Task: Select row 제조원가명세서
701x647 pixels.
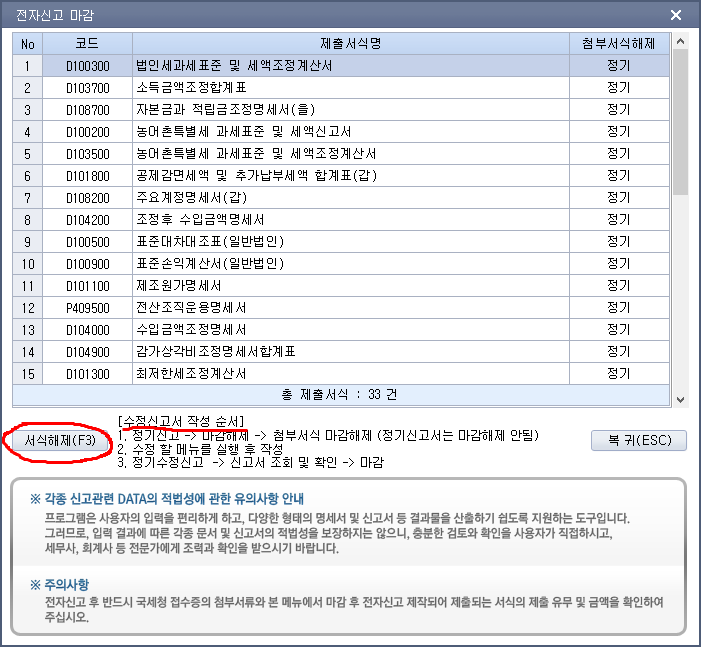Action: 341,286
